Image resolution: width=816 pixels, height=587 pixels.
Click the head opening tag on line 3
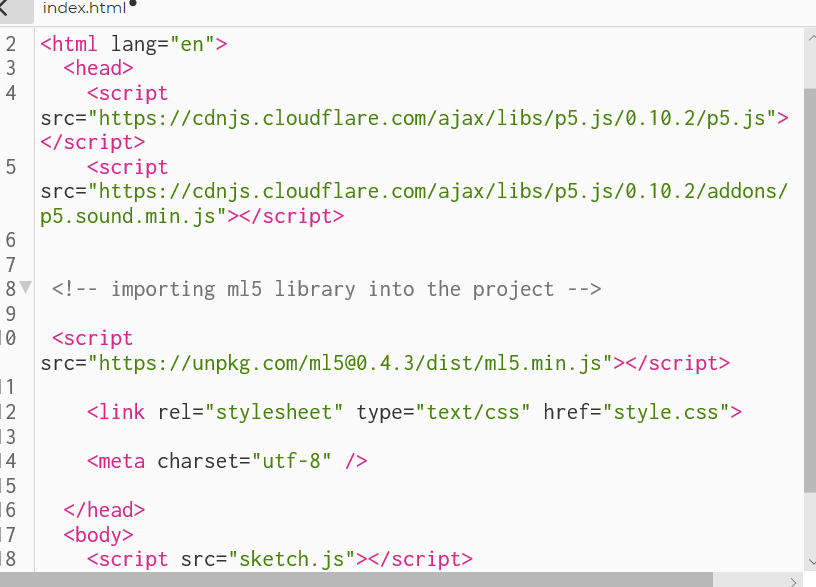[97, 67]
